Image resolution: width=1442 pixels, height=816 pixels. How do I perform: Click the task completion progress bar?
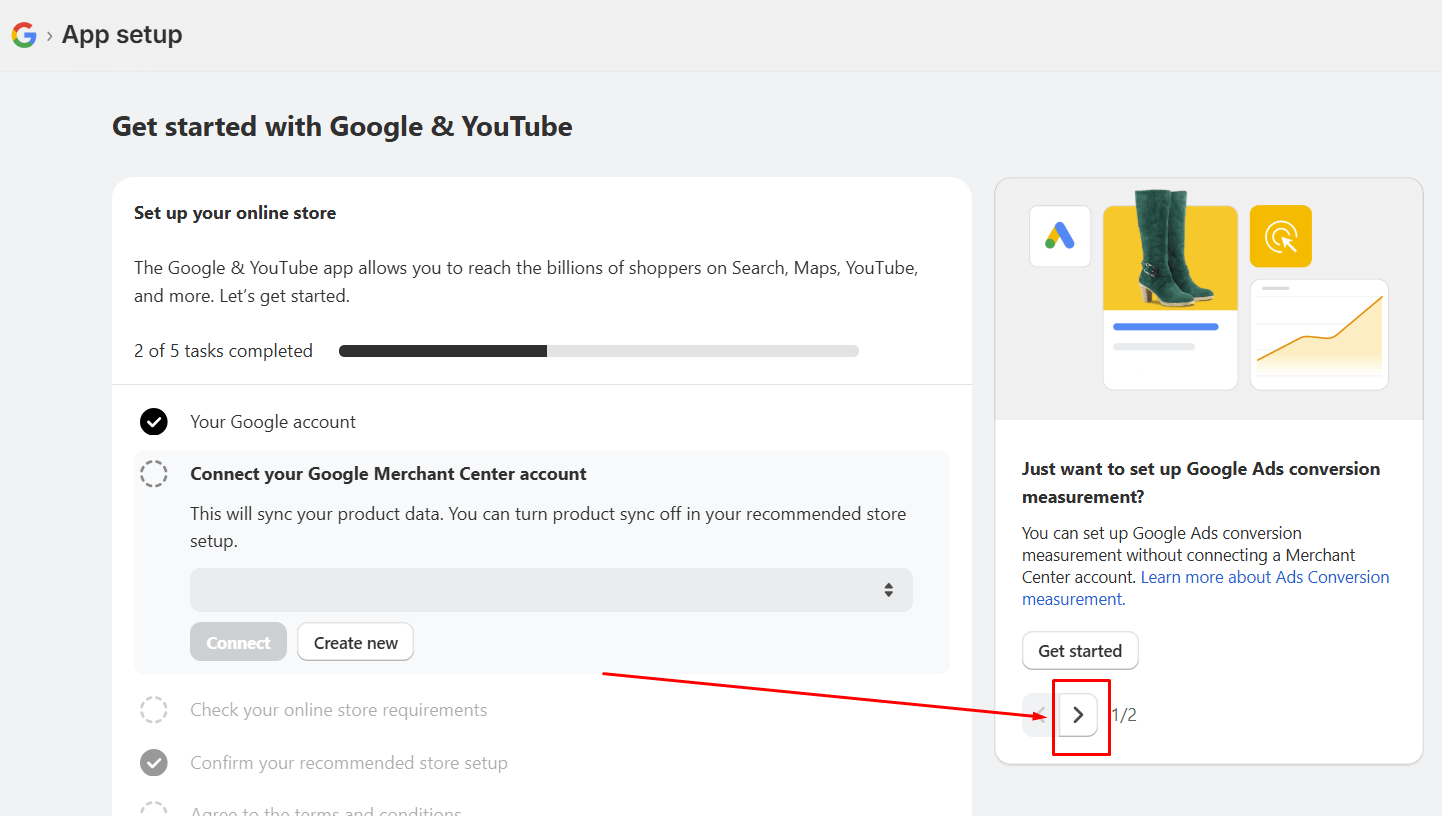tap(599, 350)
